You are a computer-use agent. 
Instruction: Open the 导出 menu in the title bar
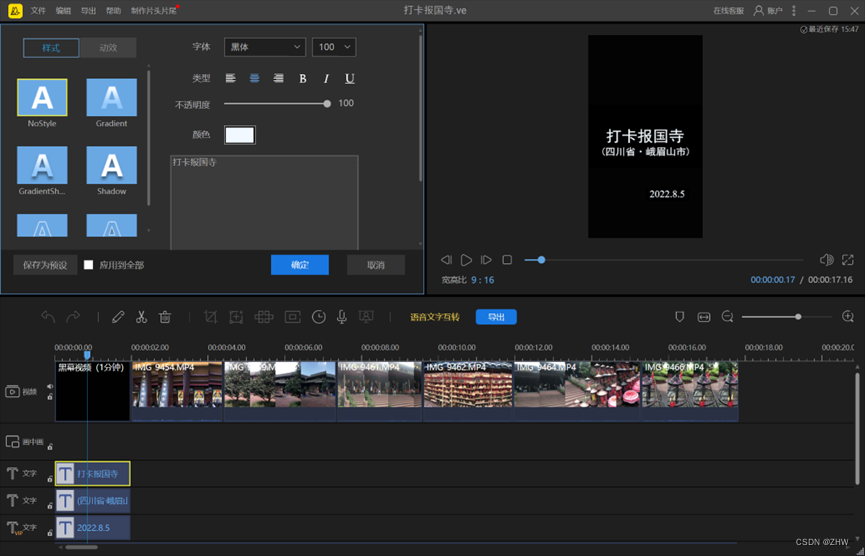coord(88,10)
